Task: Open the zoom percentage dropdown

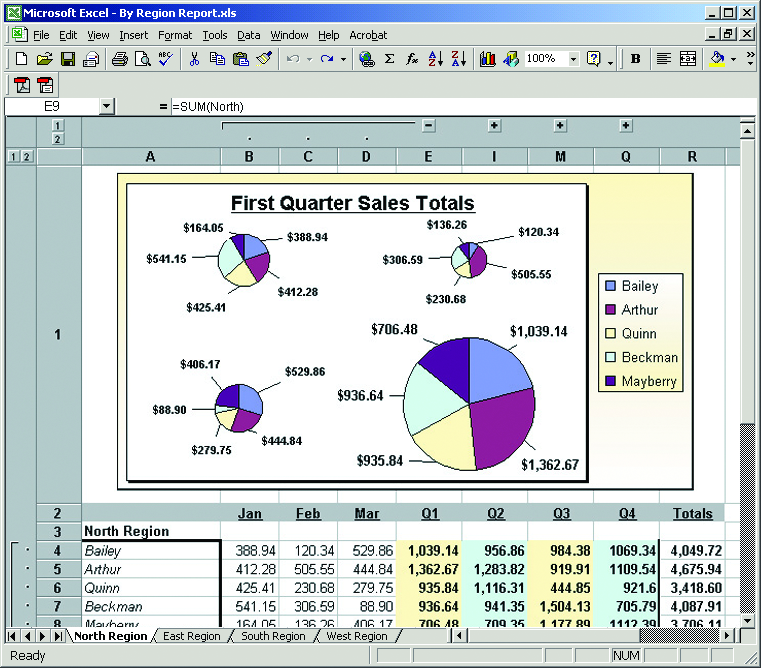Action: 574,59
